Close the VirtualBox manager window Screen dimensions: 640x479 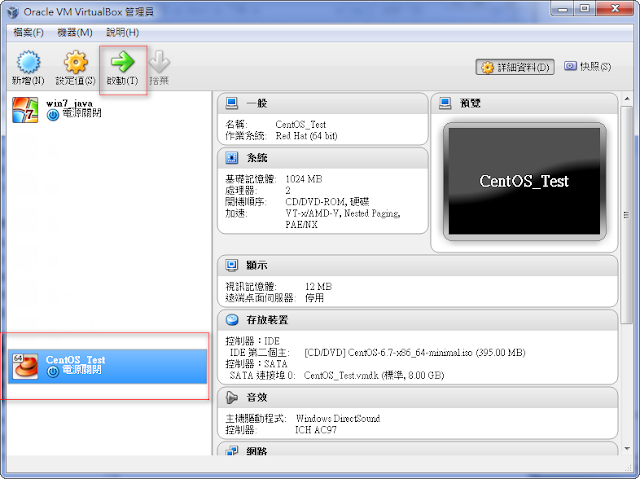(x=615, y=9)
